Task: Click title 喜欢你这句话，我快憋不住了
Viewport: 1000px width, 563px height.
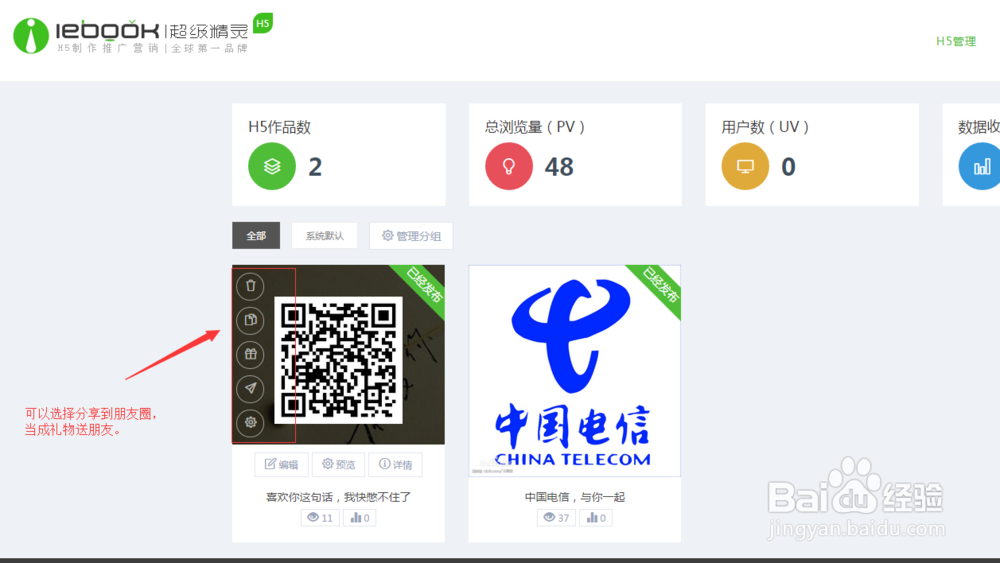Action: (339, 497)
